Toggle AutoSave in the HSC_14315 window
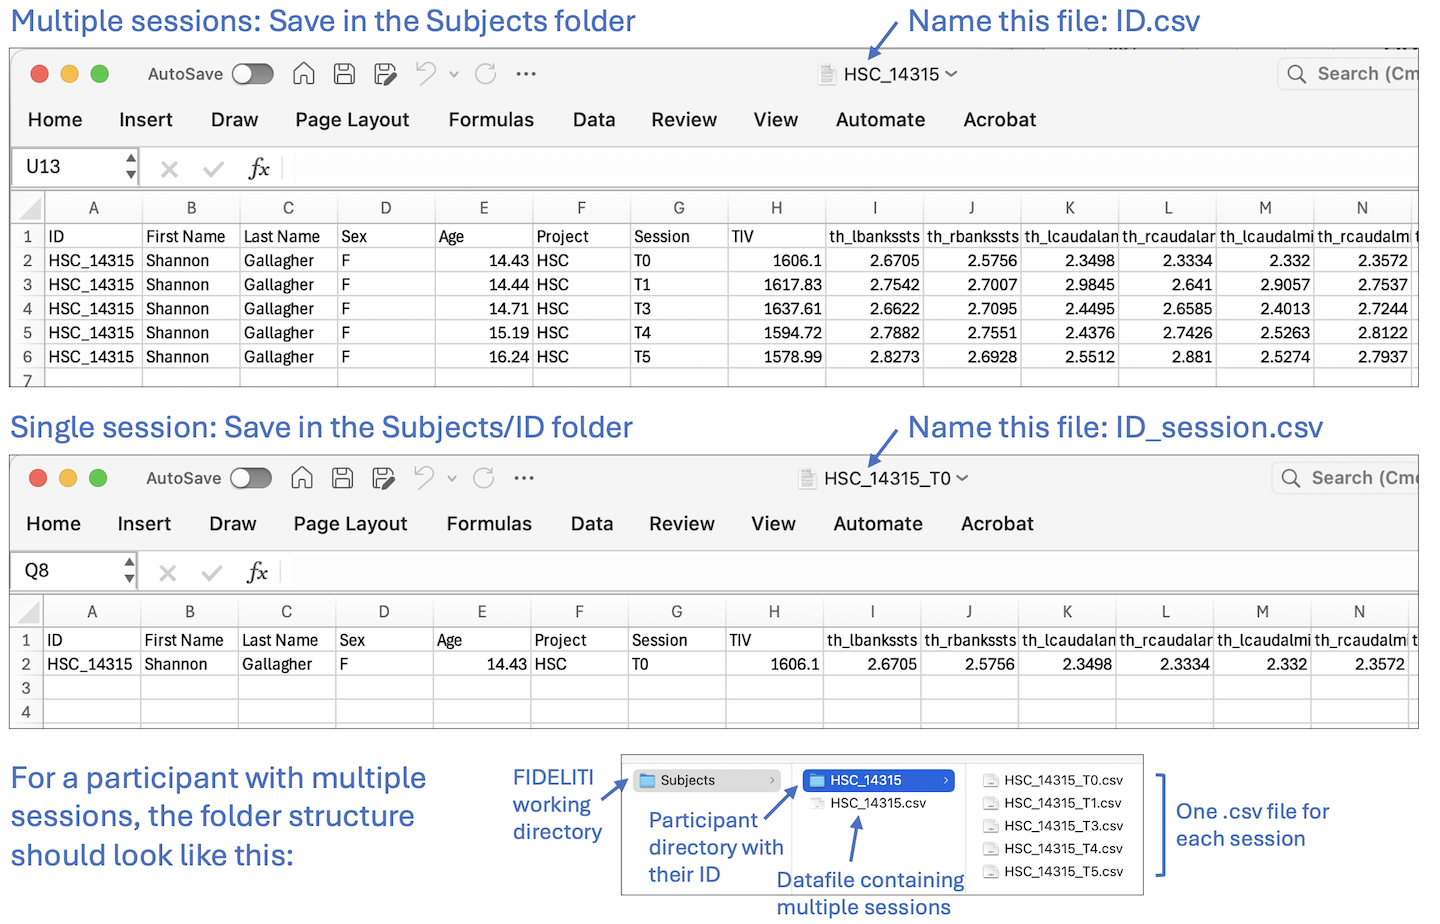Viewport: 1440px width, 924px height. tap(253, 74)
